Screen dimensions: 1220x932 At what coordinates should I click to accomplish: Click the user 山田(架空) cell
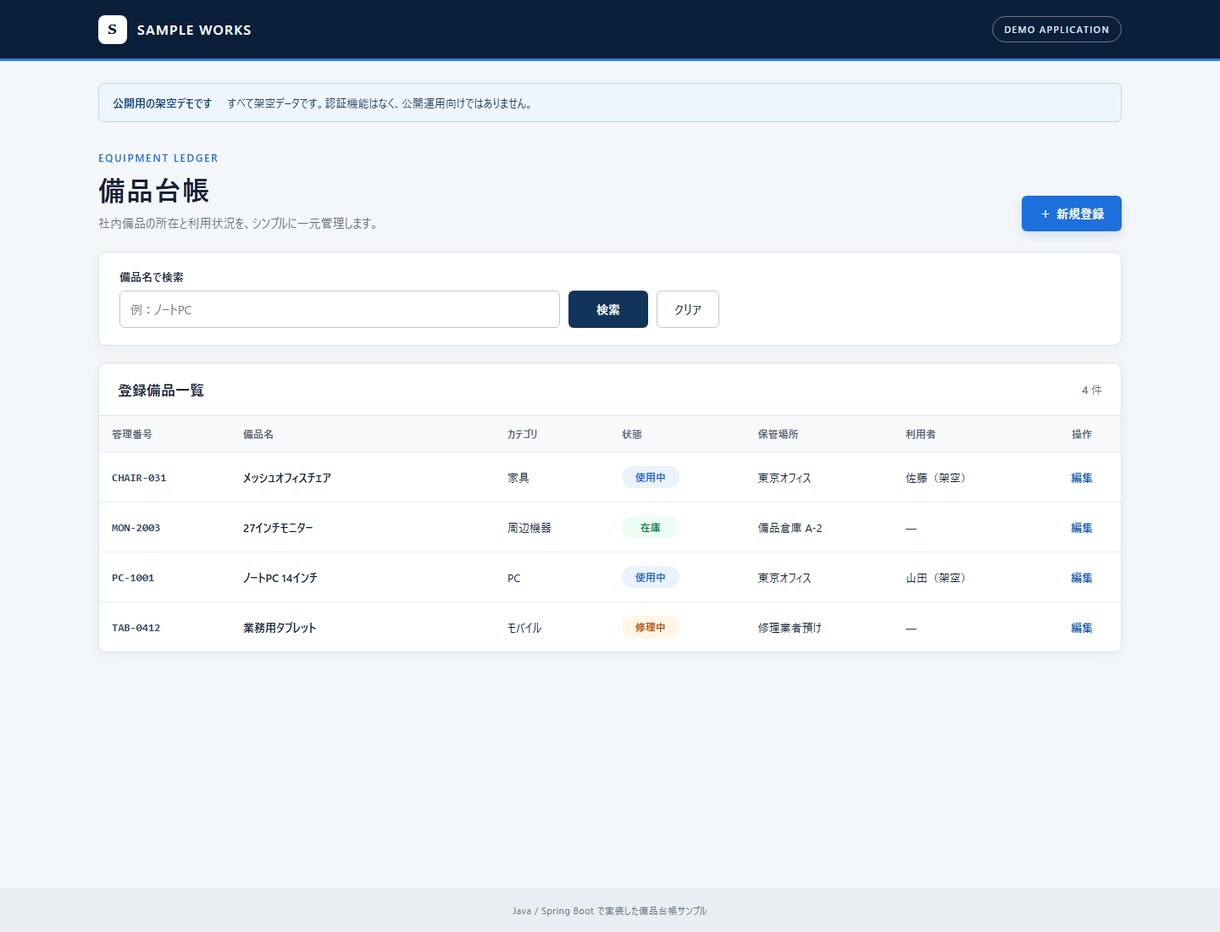(x=936, y=578)
